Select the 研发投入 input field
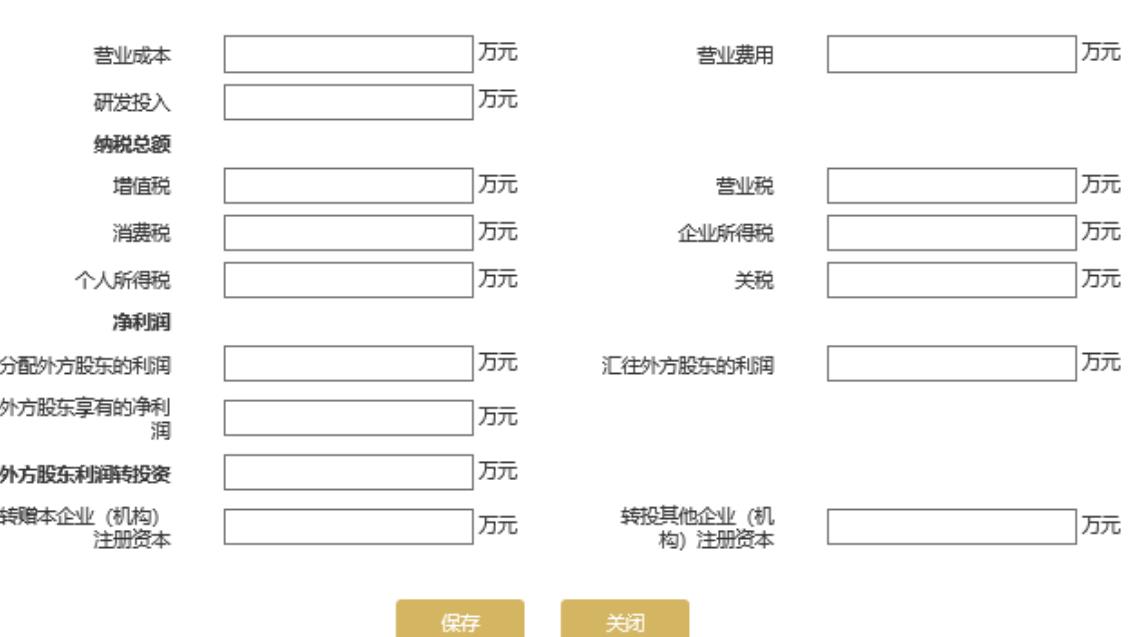The image size is (1137, 637). click(348, 103)
